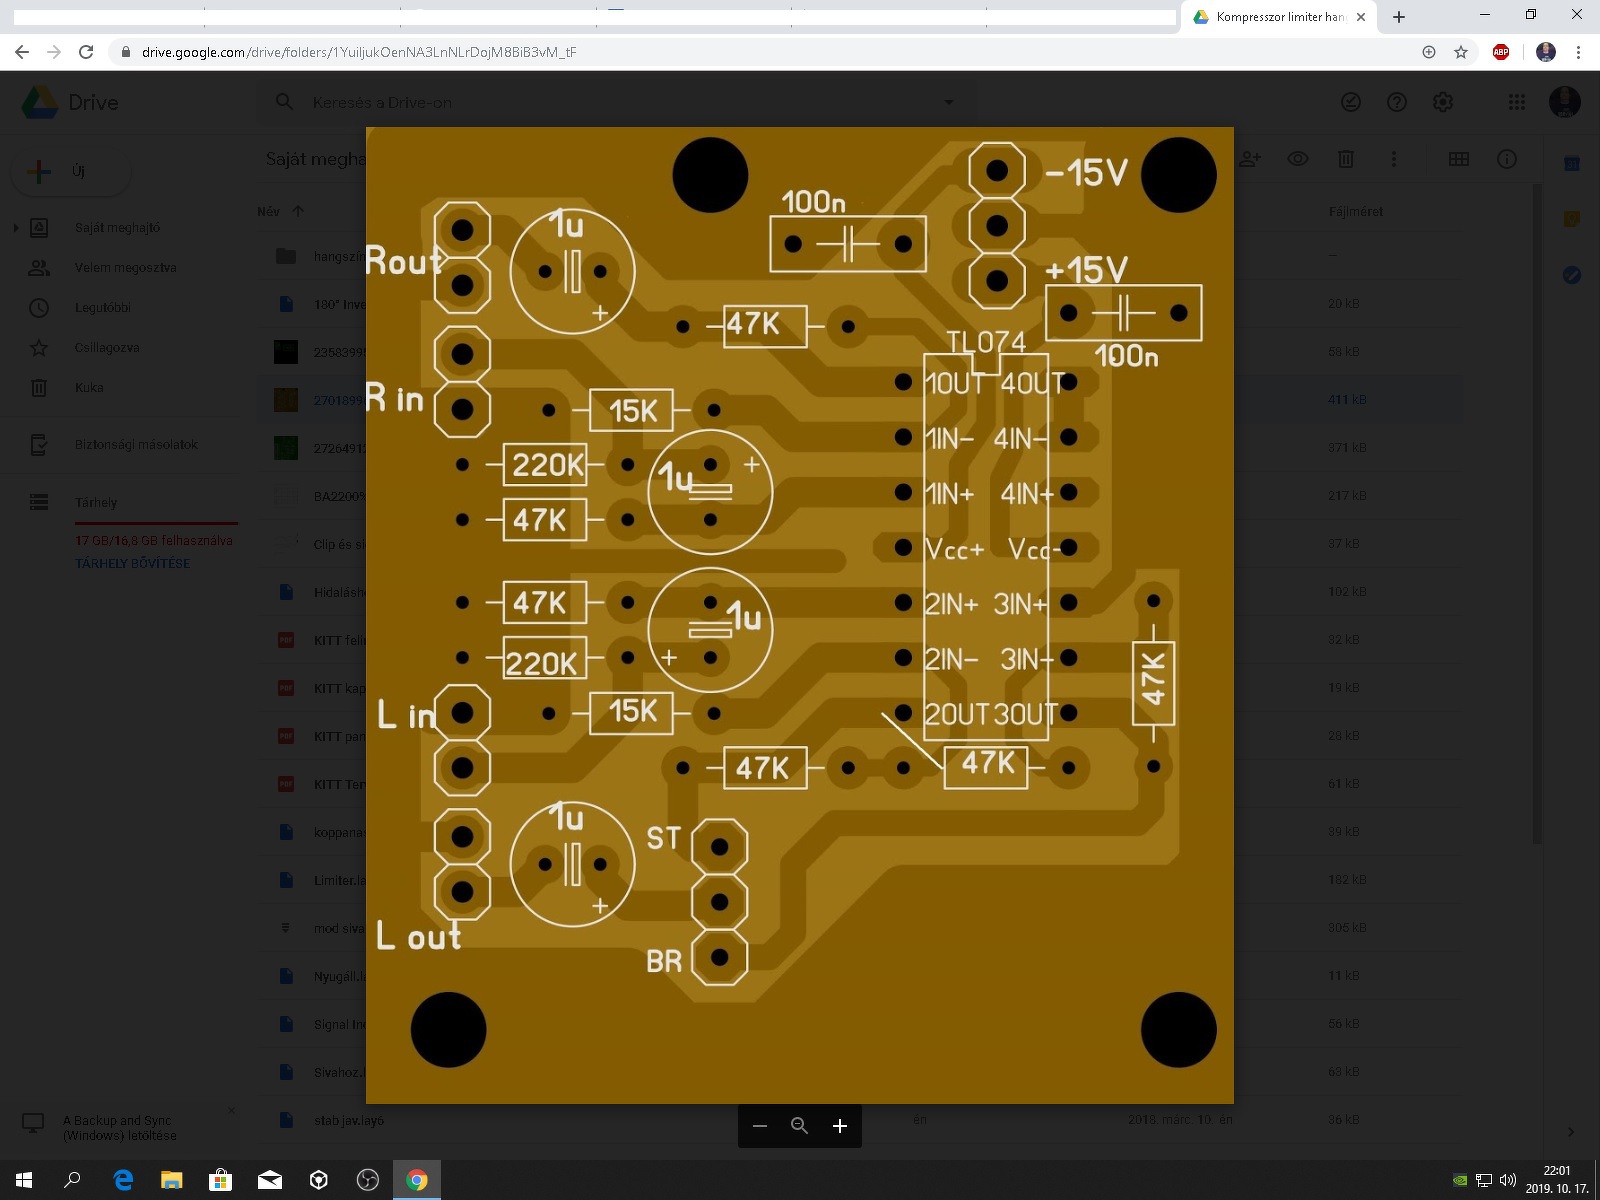Open the Drive help menu
This screenshot has width=1600, height=1200.
pyautogui.click(x=1397, y=102)
